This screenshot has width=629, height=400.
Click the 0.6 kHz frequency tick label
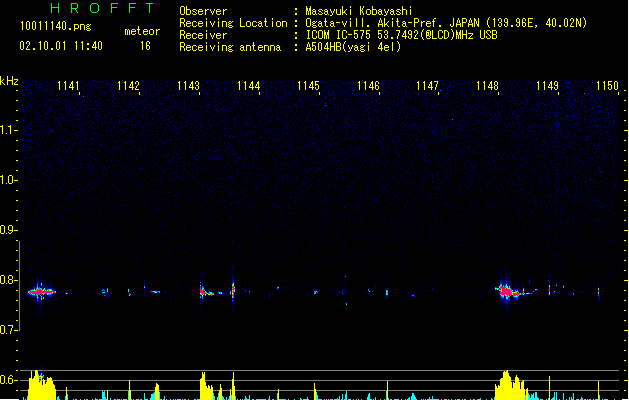[x=8, y=380]
